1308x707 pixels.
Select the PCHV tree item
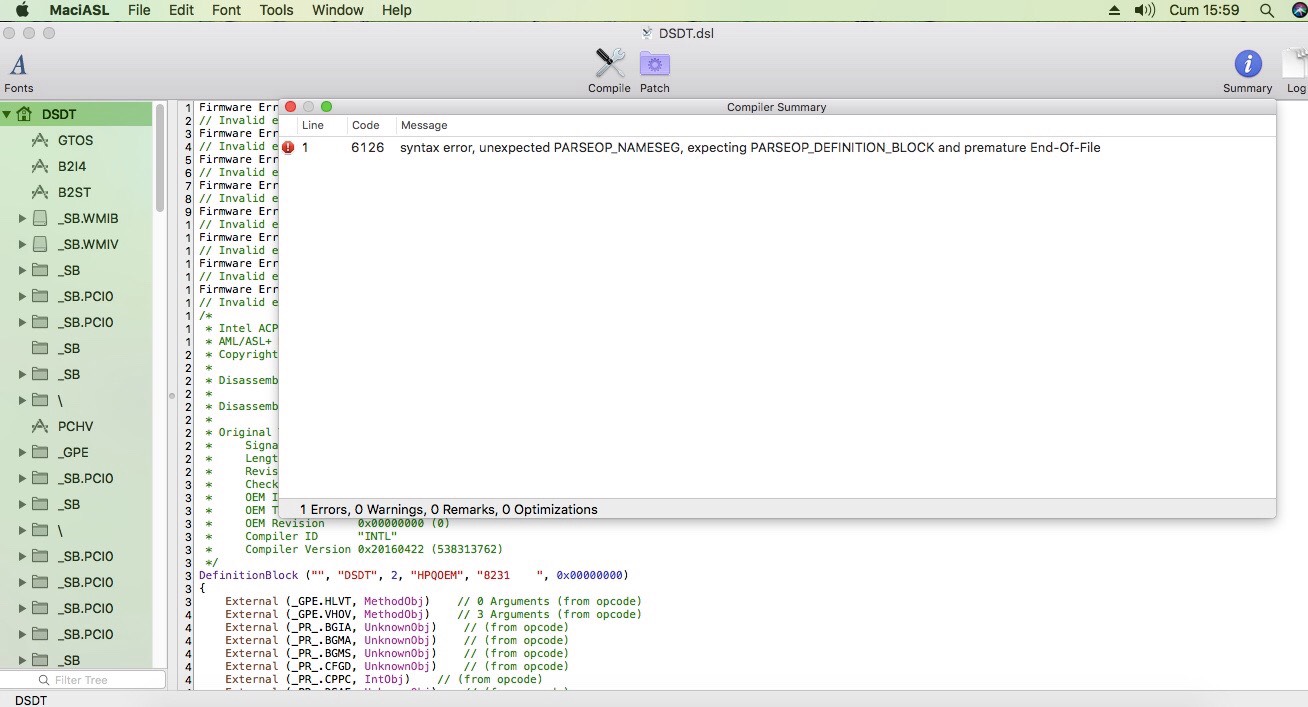[x=76, y=426]
